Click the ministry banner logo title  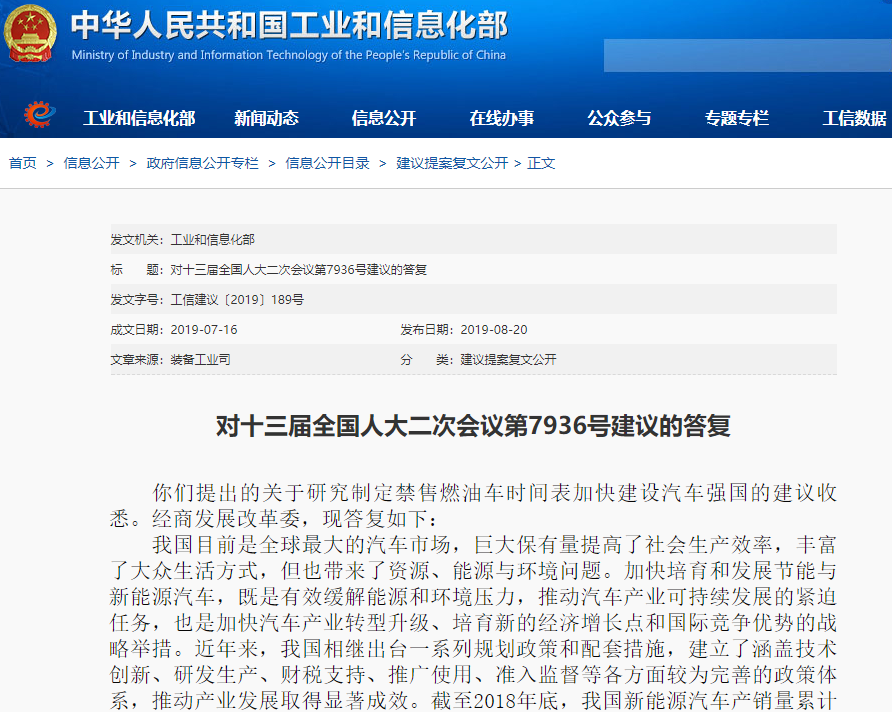pos(290,27)
